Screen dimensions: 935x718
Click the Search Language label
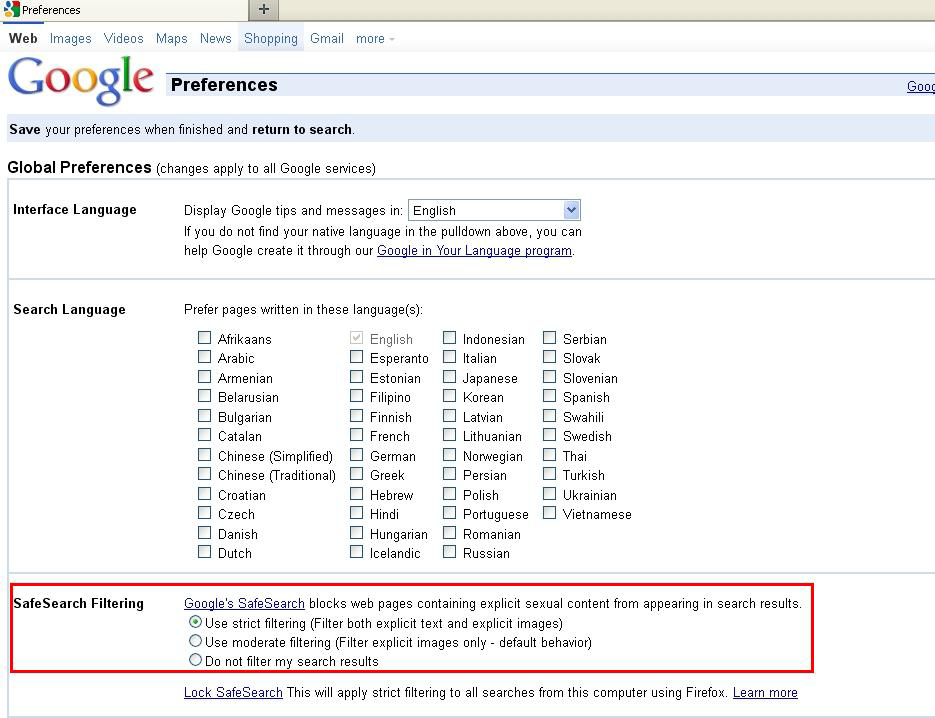(x=69, y=310)
